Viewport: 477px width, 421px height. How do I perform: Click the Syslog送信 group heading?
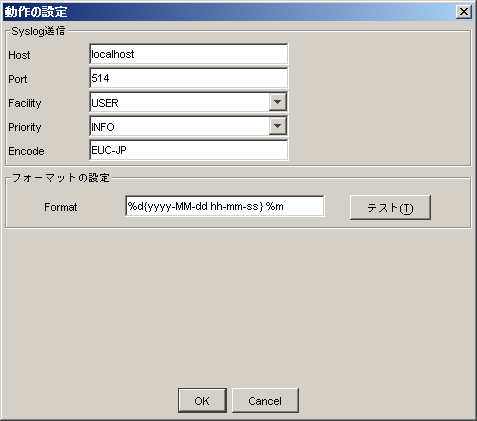click(x=38, y=31)
